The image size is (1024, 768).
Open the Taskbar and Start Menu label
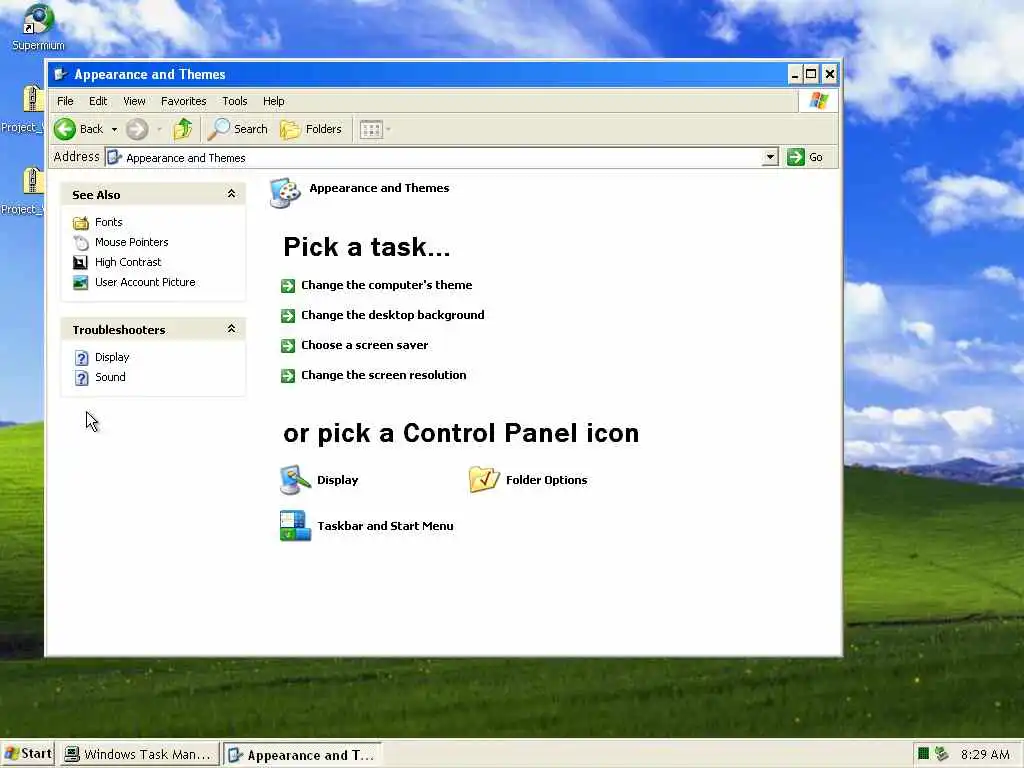point(385,526)
